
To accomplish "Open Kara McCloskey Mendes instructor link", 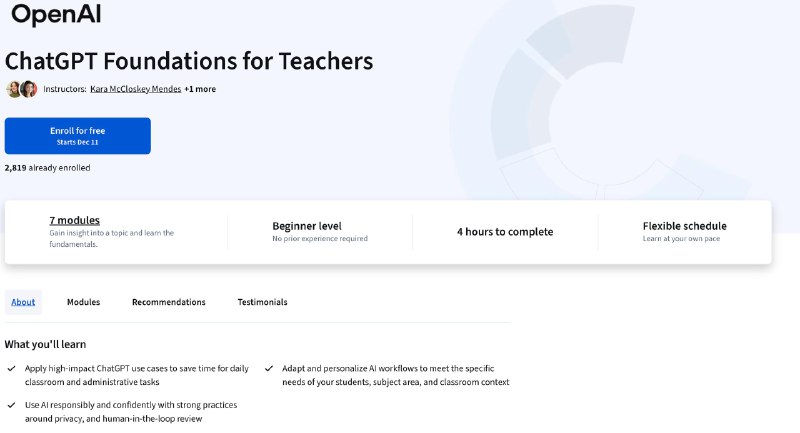I will coord(135,89).
